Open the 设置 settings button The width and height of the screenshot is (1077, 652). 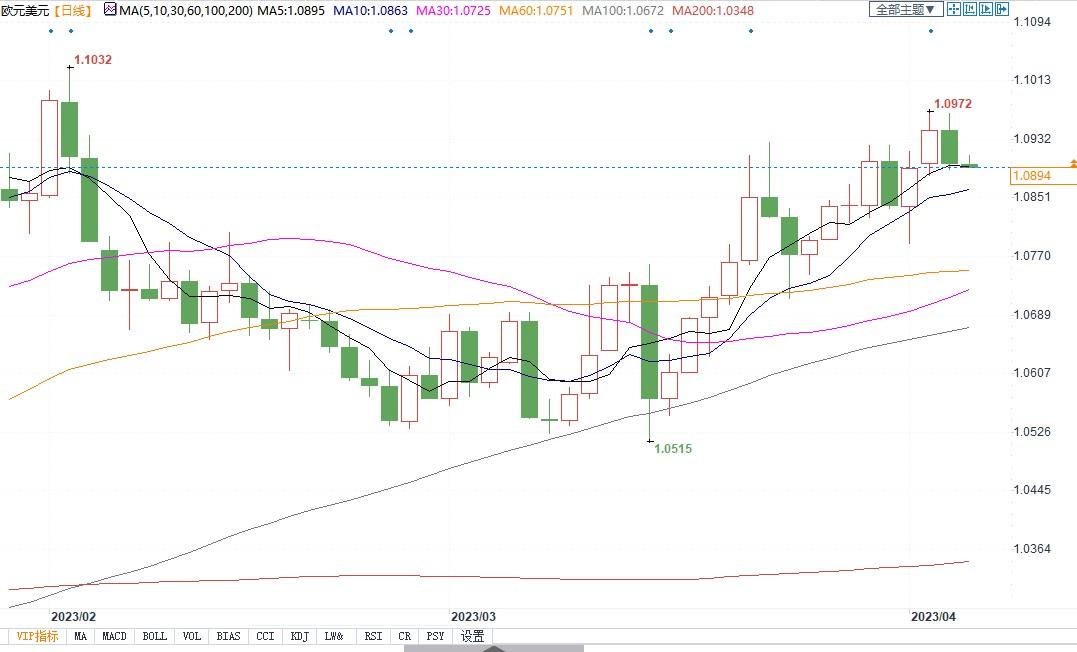(473, 636)
